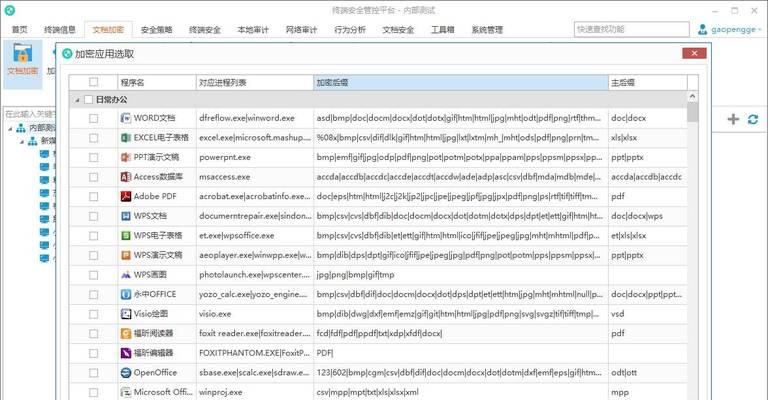768x400 pixels.
Task: Click the Microsoft Offi... project icon
Action: [126, 392]
